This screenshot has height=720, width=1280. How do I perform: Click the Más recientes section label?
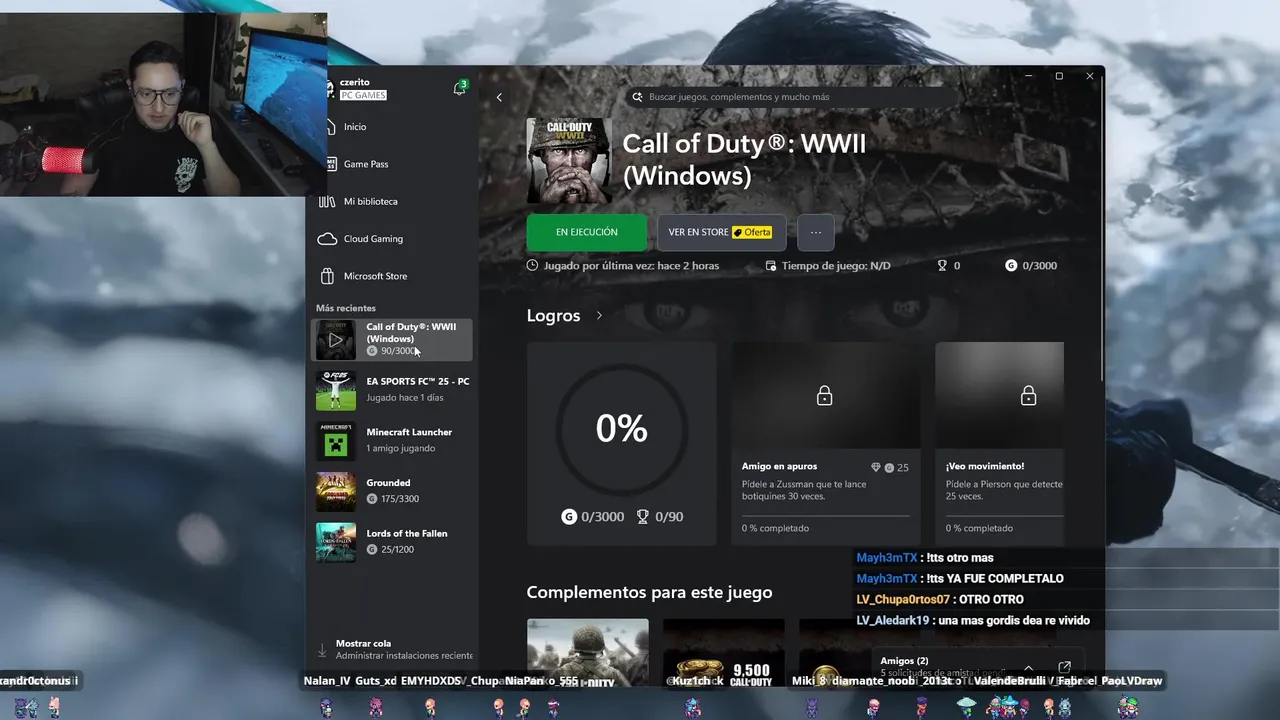[346, 308]
